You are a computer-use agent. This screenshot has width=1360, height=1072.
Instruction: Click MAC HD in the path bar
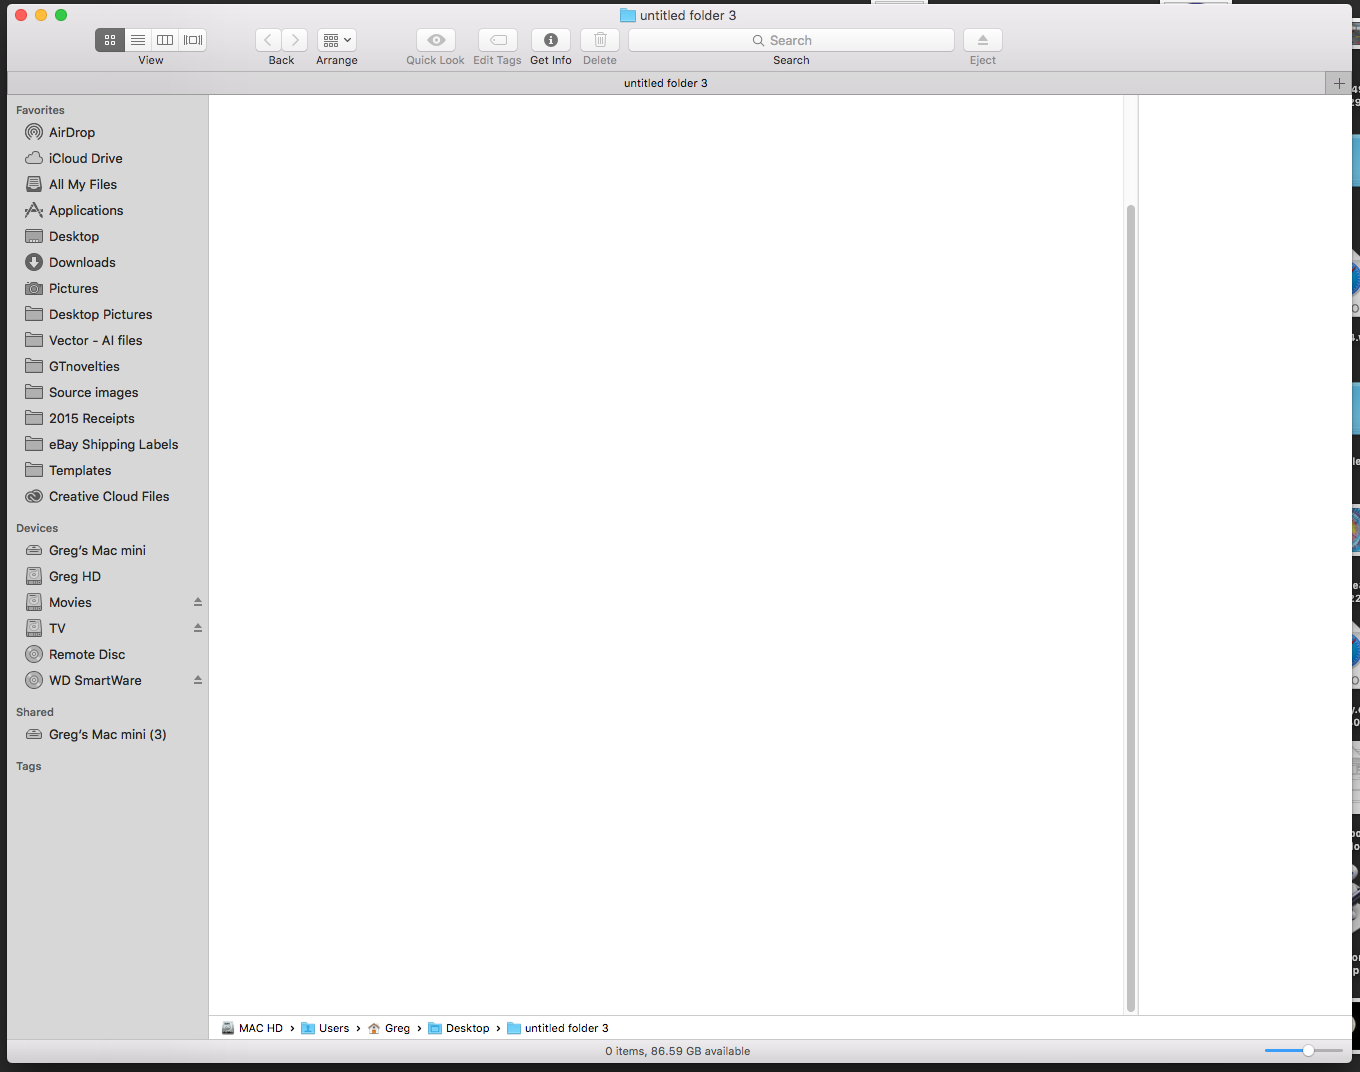pos(252,1028)
